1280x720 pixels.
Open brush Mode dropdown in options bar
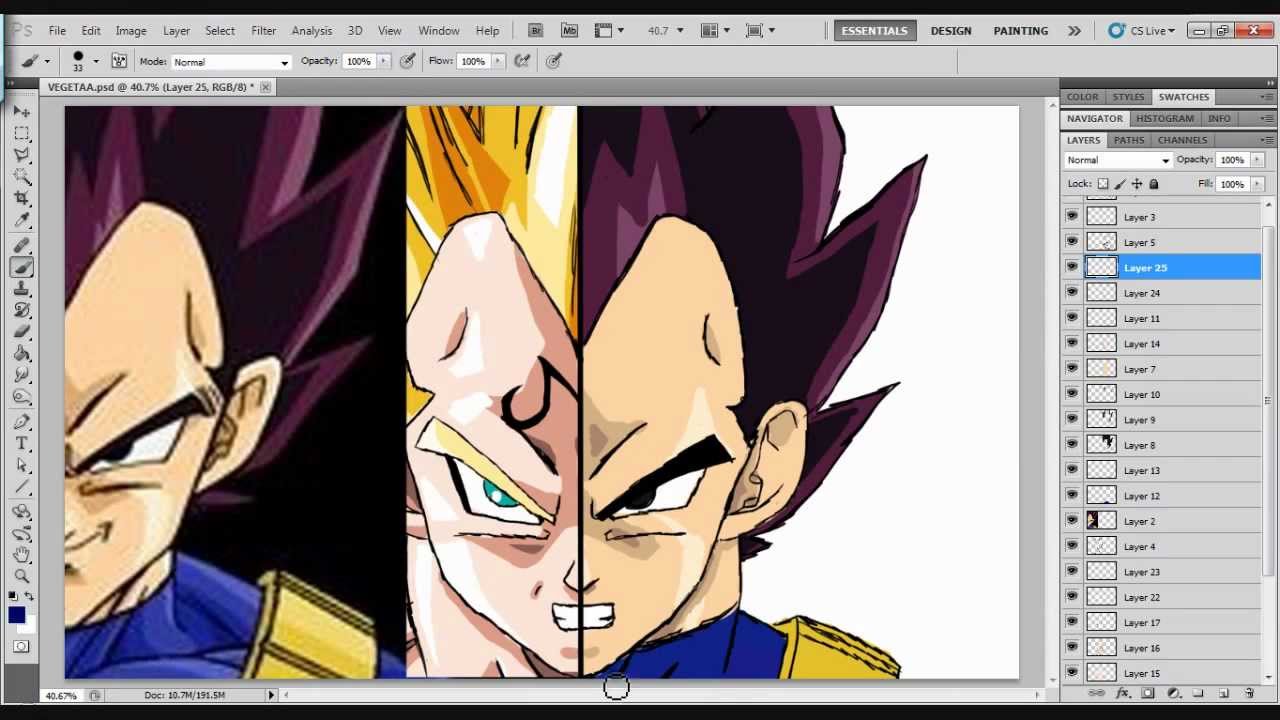pos(230,62)
